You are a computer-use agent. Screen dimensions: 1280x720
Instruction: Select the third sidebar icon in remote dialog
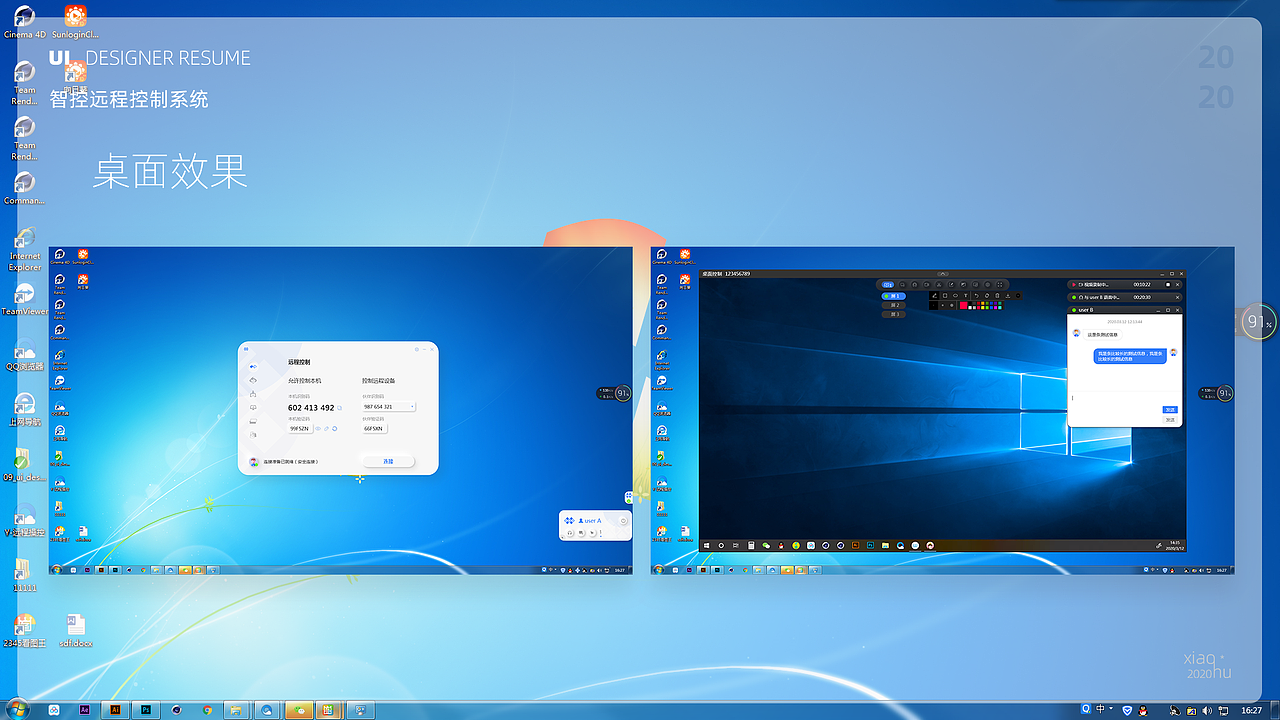(253, 395)
